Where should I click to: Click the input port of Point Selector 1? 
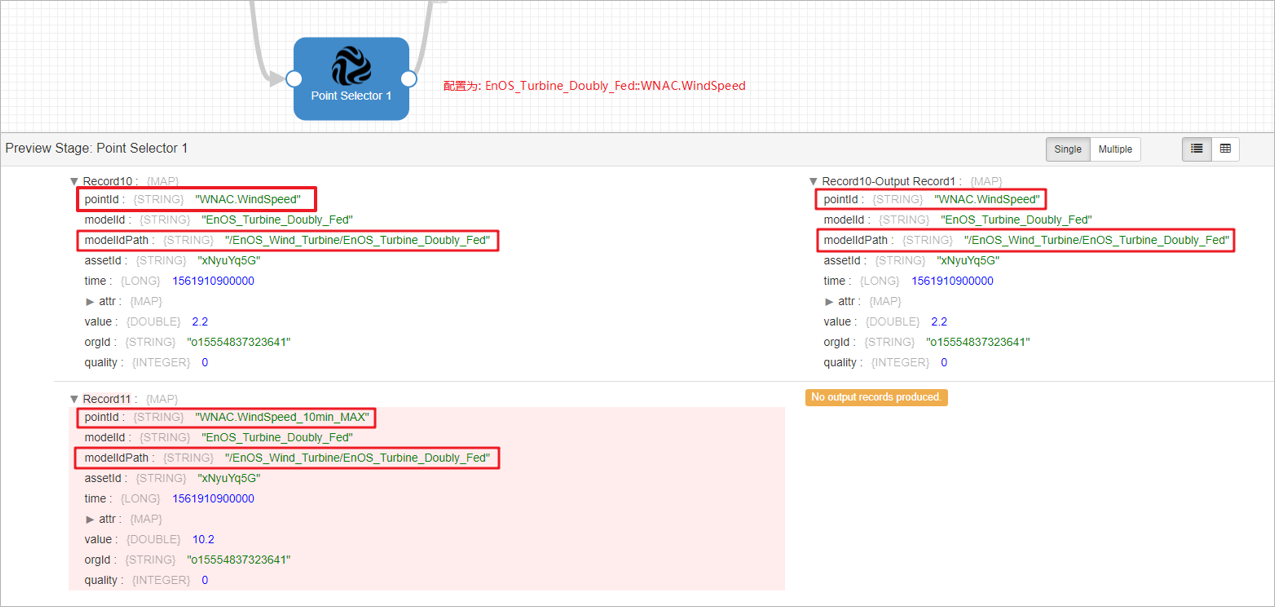click(294, 78)
